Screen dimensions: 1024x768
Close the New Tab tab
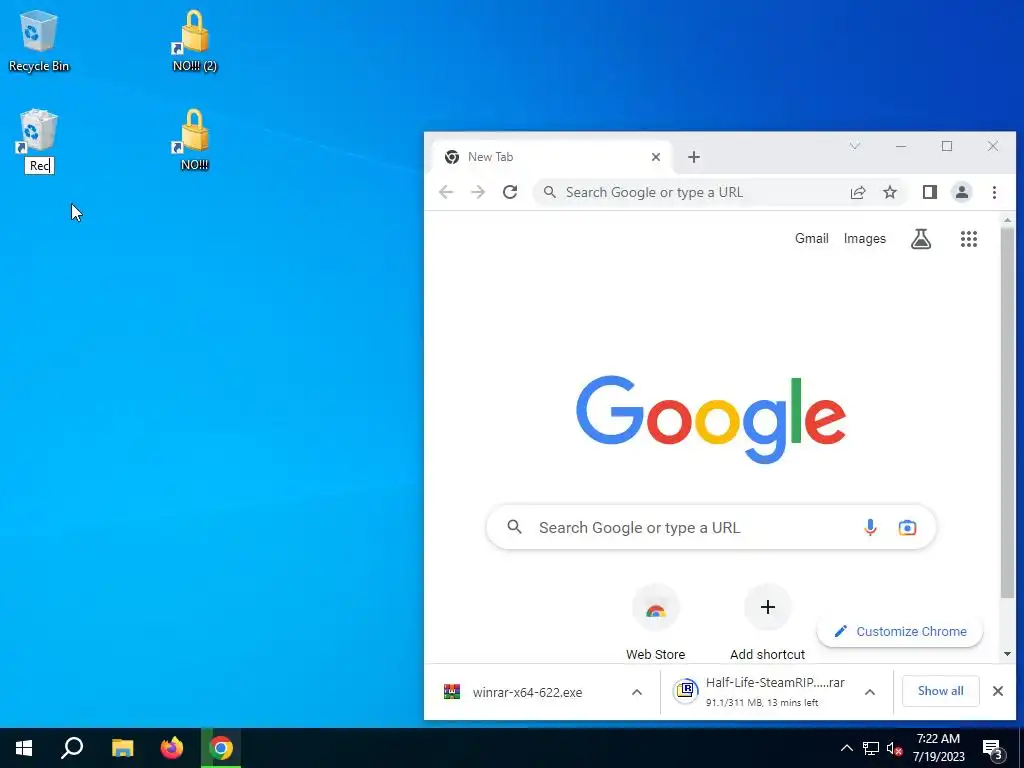pos(656,157)
